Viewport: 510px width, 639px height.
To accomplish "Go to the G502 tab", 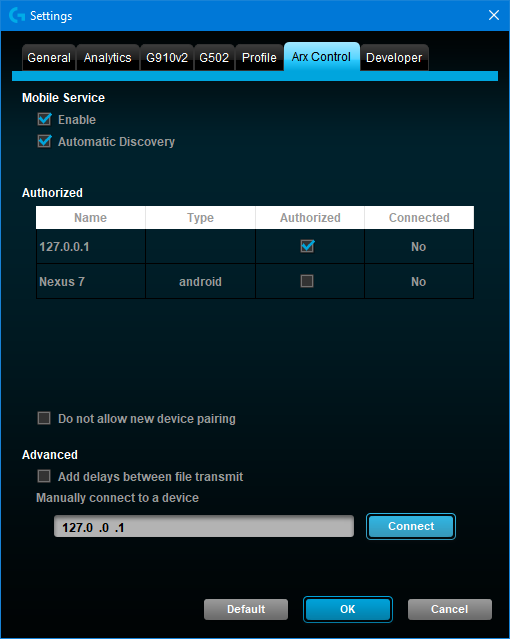I will 214,57.
